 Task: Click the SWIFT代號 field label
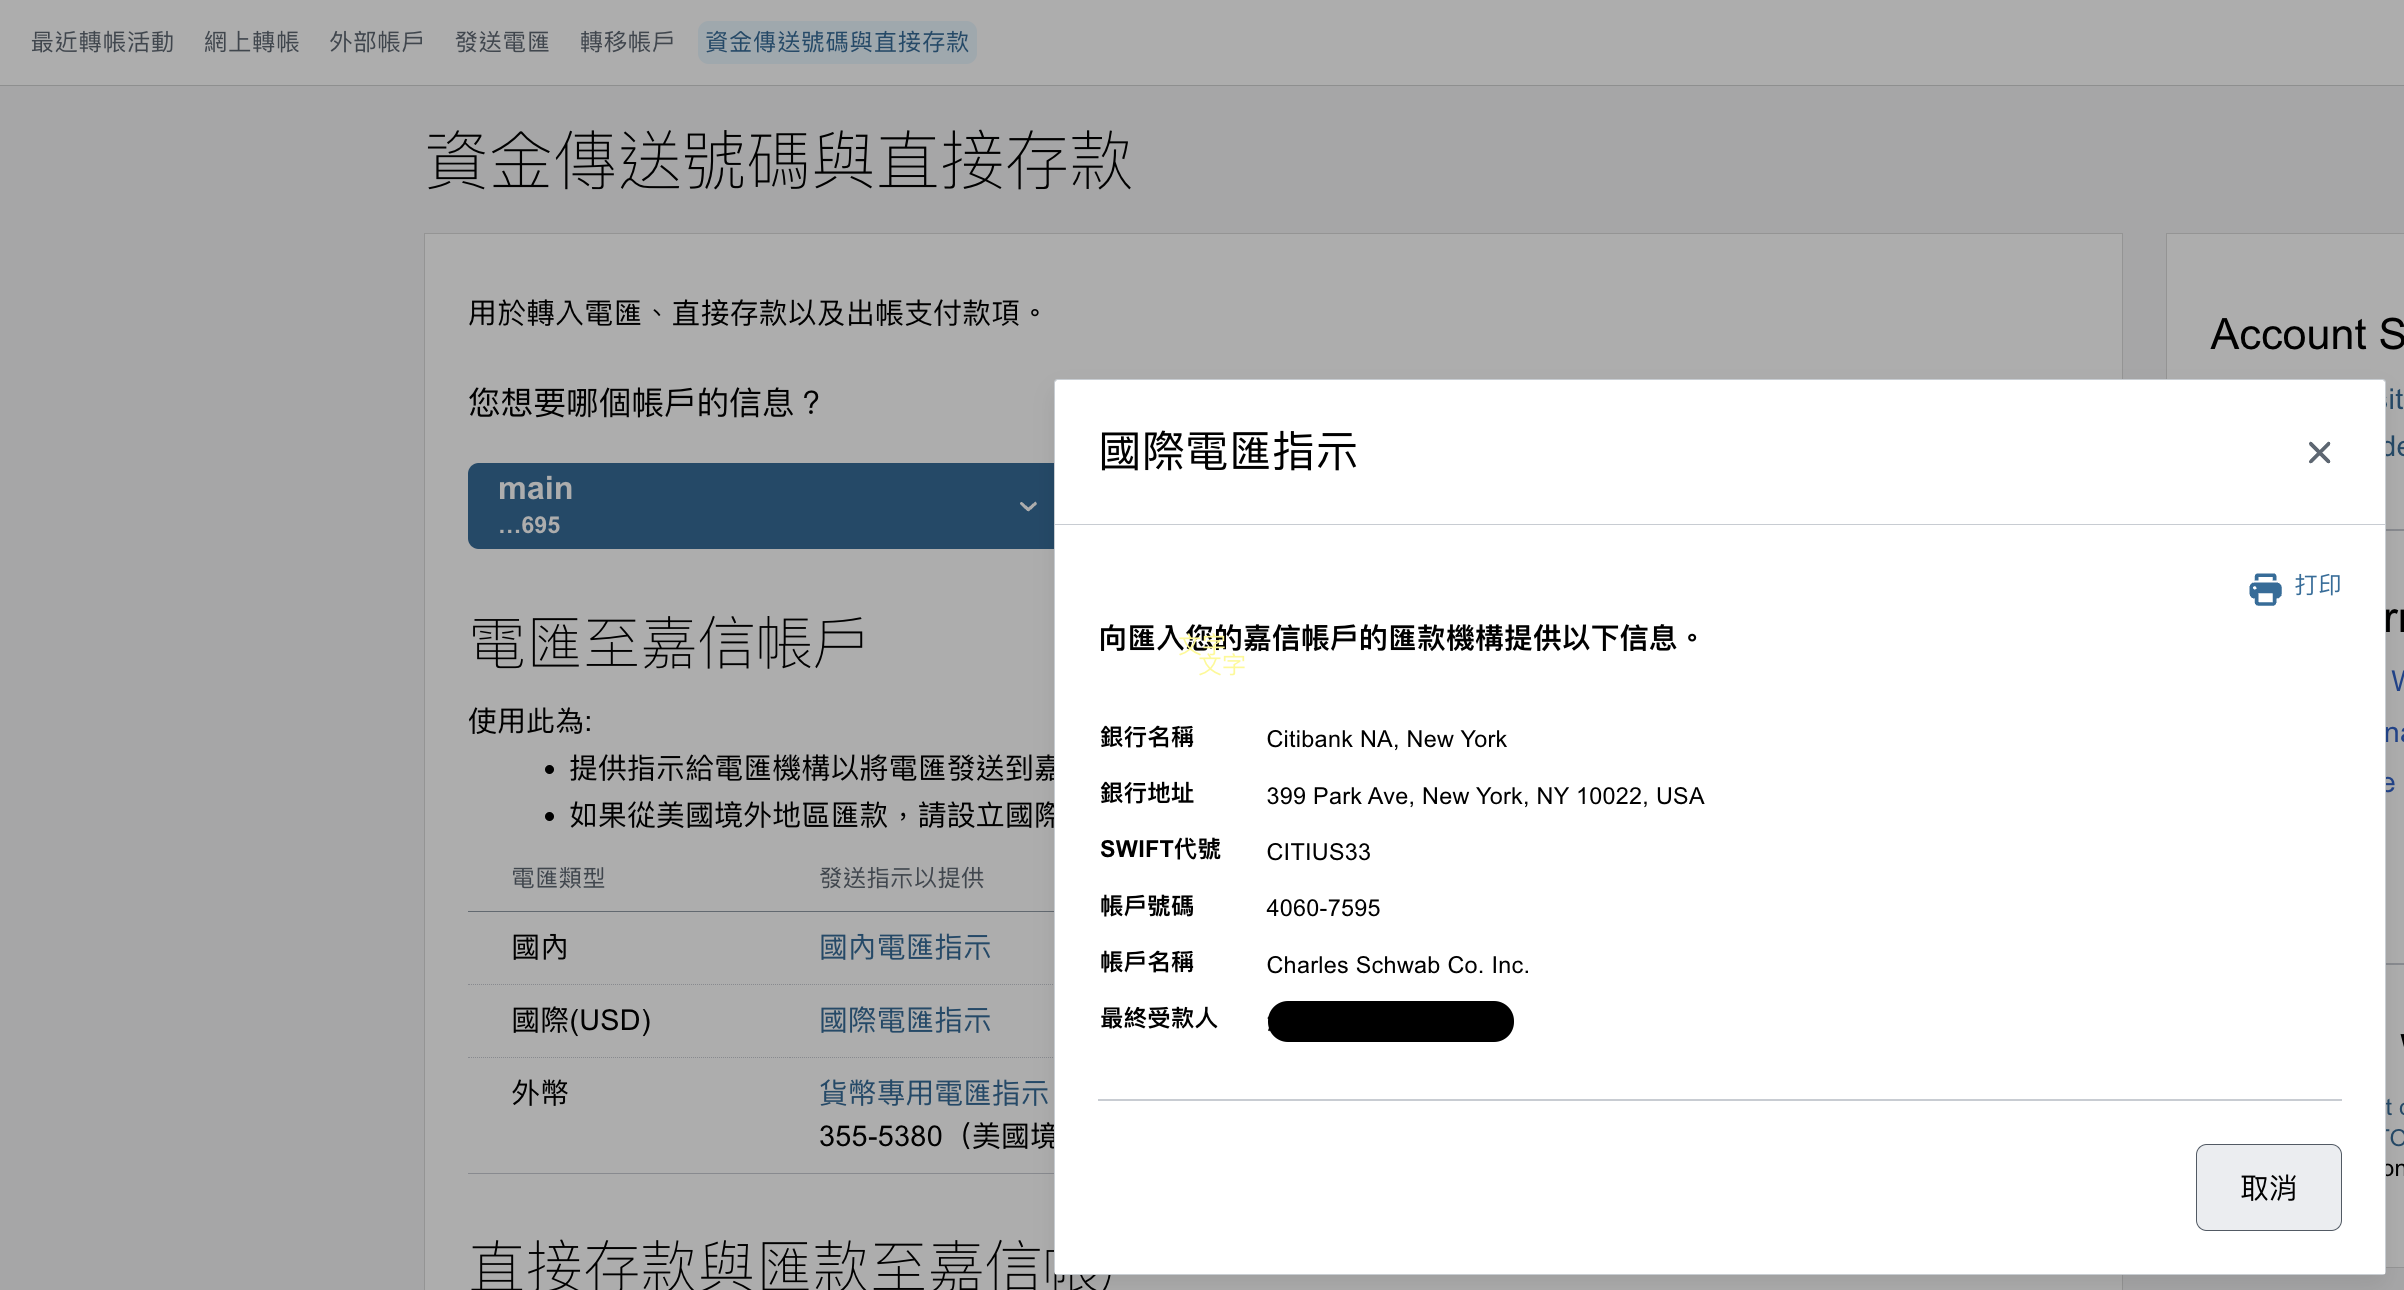[1160, 849]
